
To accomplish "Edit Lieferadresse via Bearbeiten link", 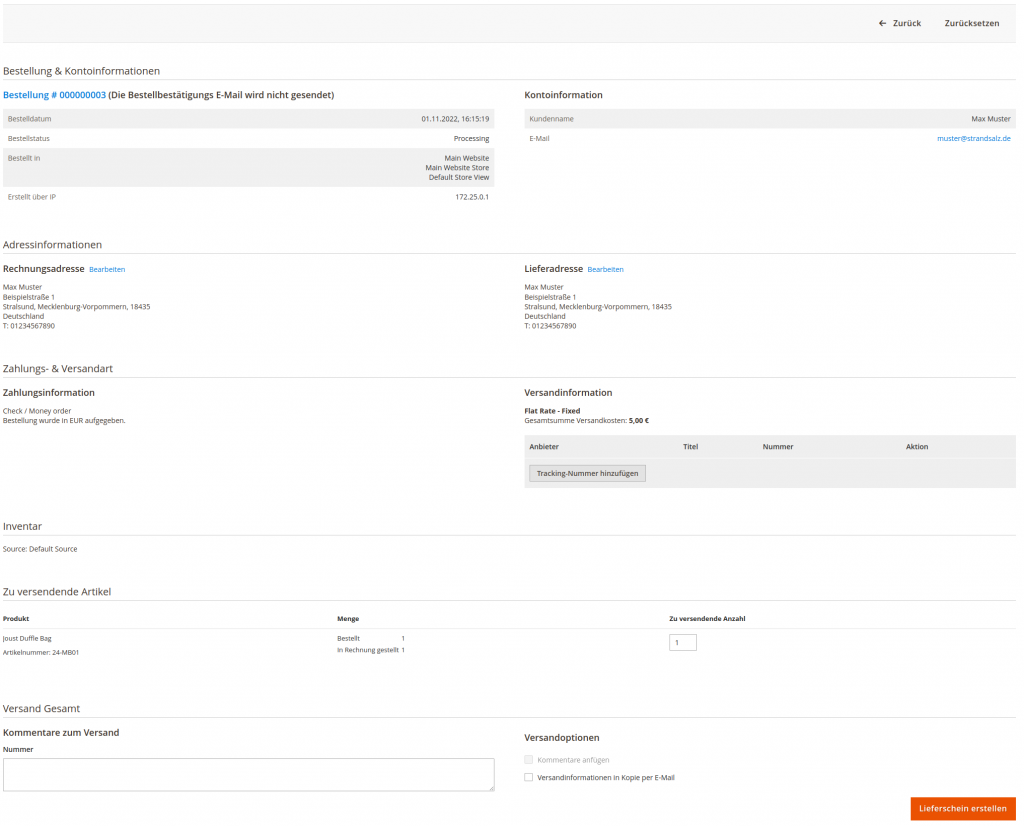I will pos(605,270).
